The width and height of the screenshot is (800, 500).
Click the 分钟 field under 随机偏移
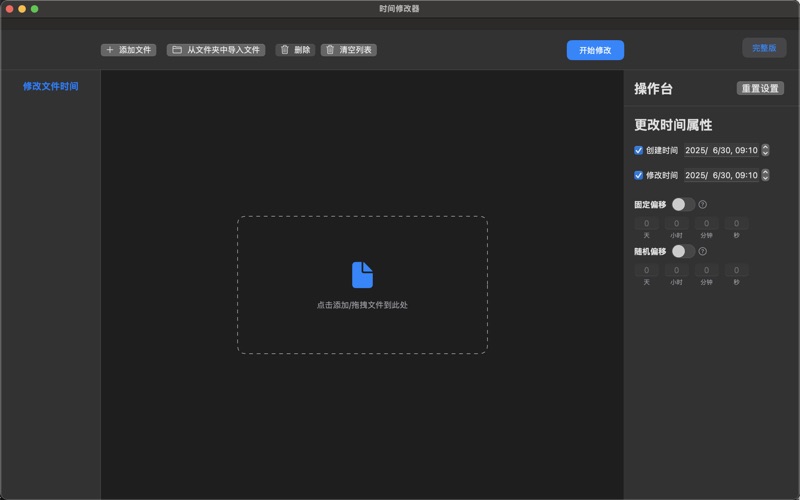pyautogui.click(x=706, y=270)
